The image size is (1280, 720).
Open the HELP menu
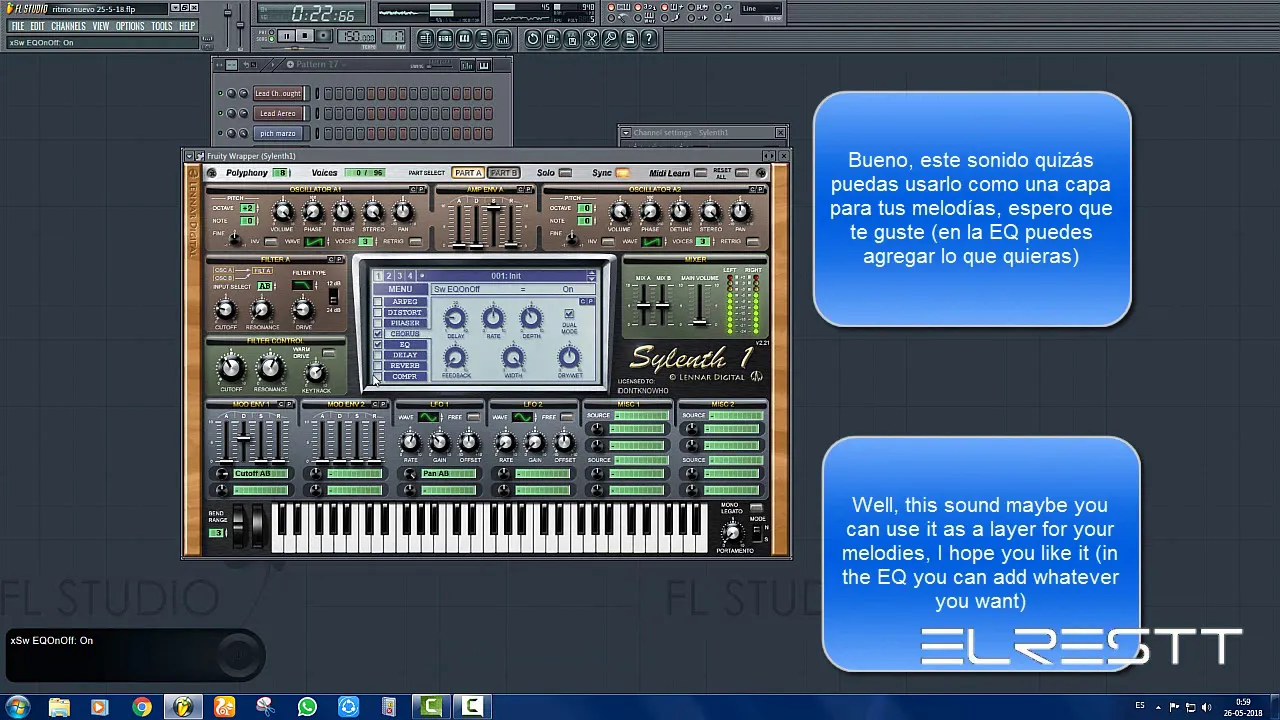(x=187, y=26)
